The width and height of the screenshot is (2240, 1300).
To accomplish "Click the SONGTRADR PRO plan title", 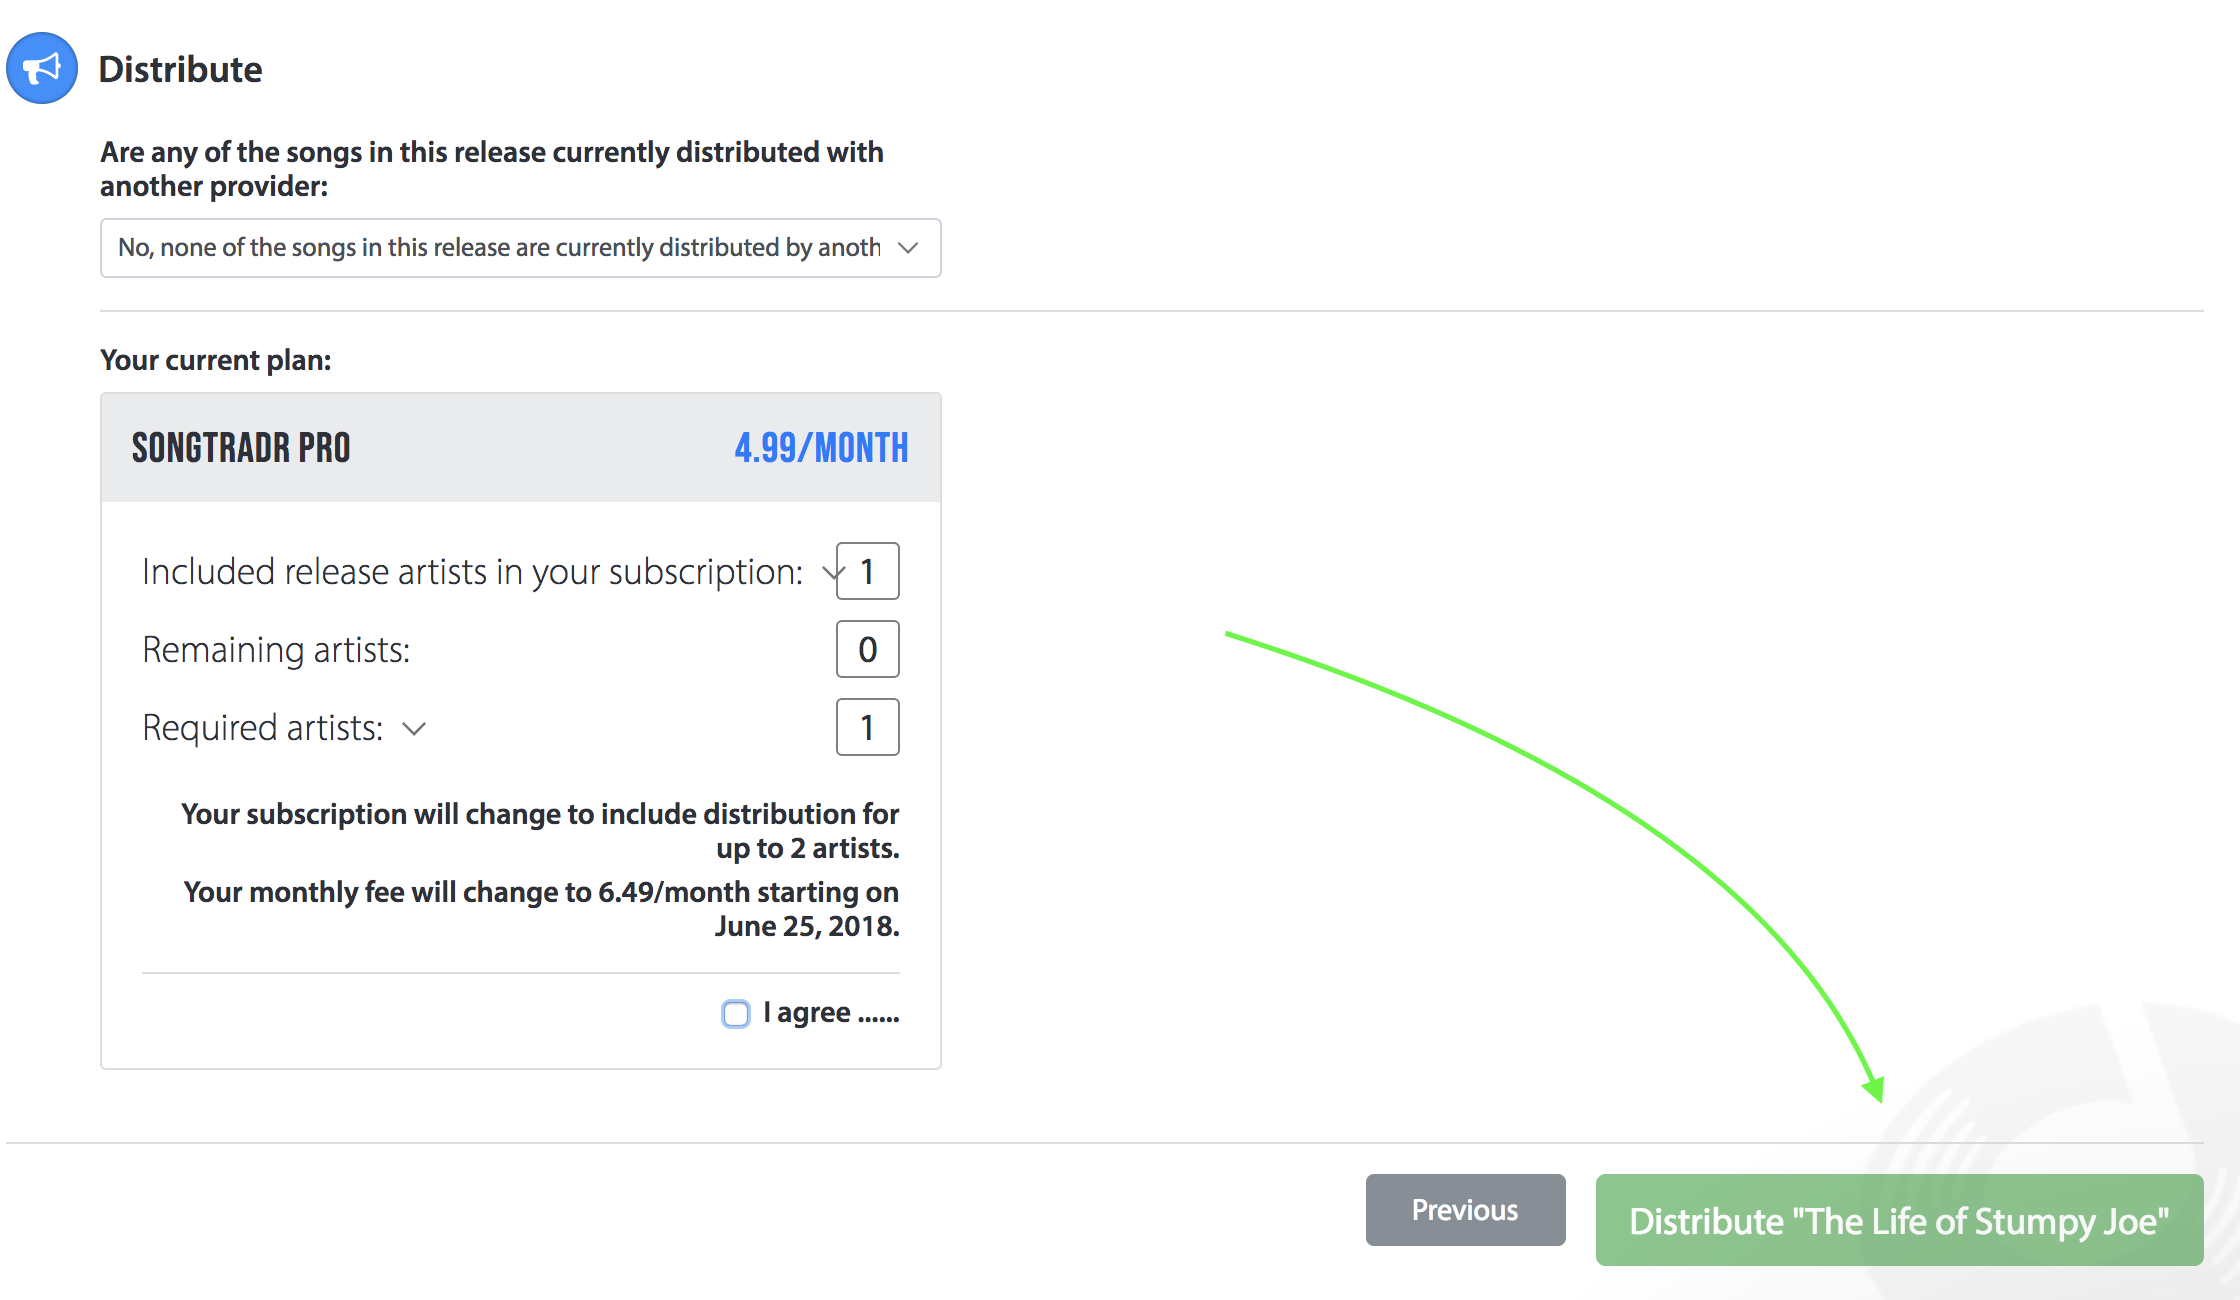I will [241, 448].
